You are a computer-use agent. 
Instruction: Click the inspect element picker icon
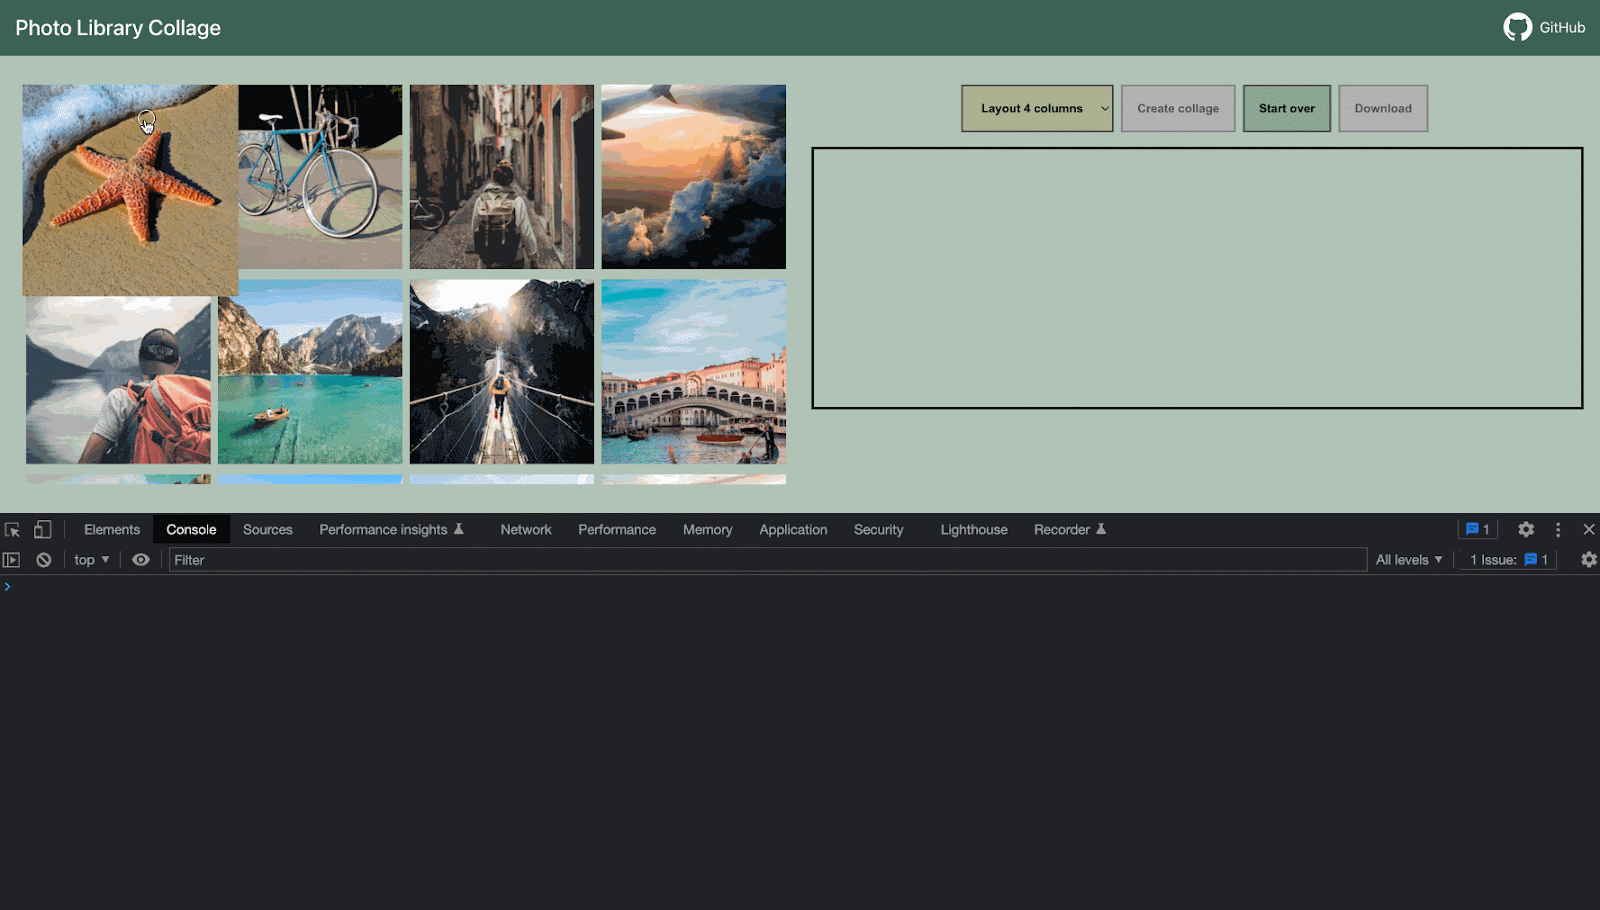[x=12, y=530]
